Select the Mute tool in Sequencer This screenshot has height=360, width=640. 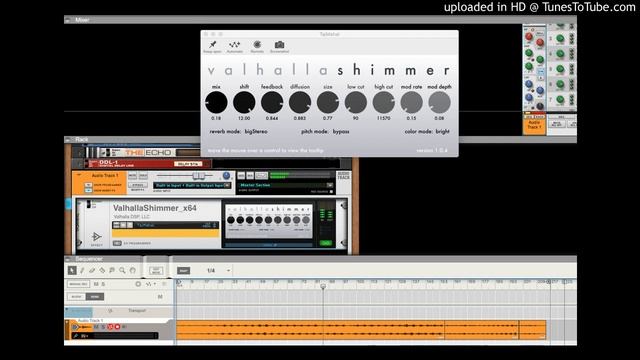coord(112,270)
